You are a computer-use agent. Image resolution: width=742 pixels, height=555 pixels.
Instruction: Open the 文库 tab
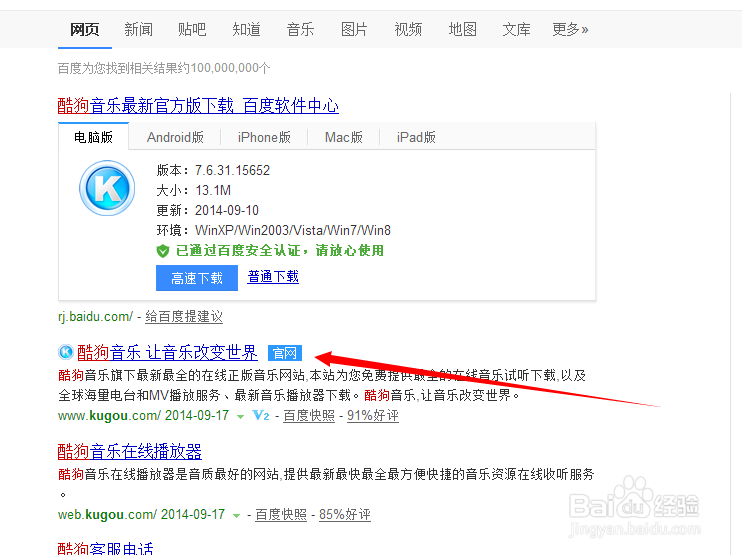[x=516, y=29]
